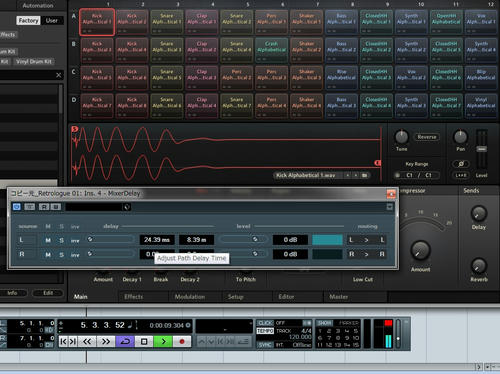The width and height of the screenshot is (500, 374).
Task: Open the L channel routing selector
Action: (366, 240)
